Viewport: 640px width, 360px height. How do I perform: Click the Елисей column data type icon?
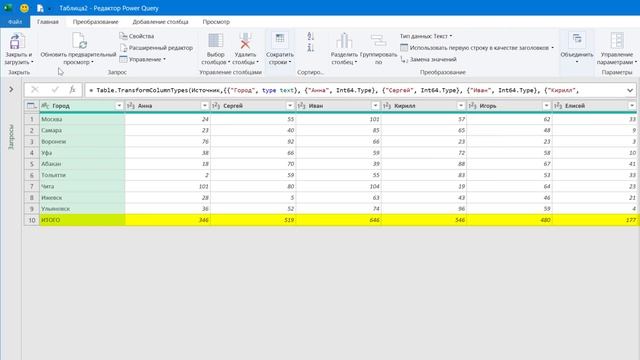coord(558,106)
